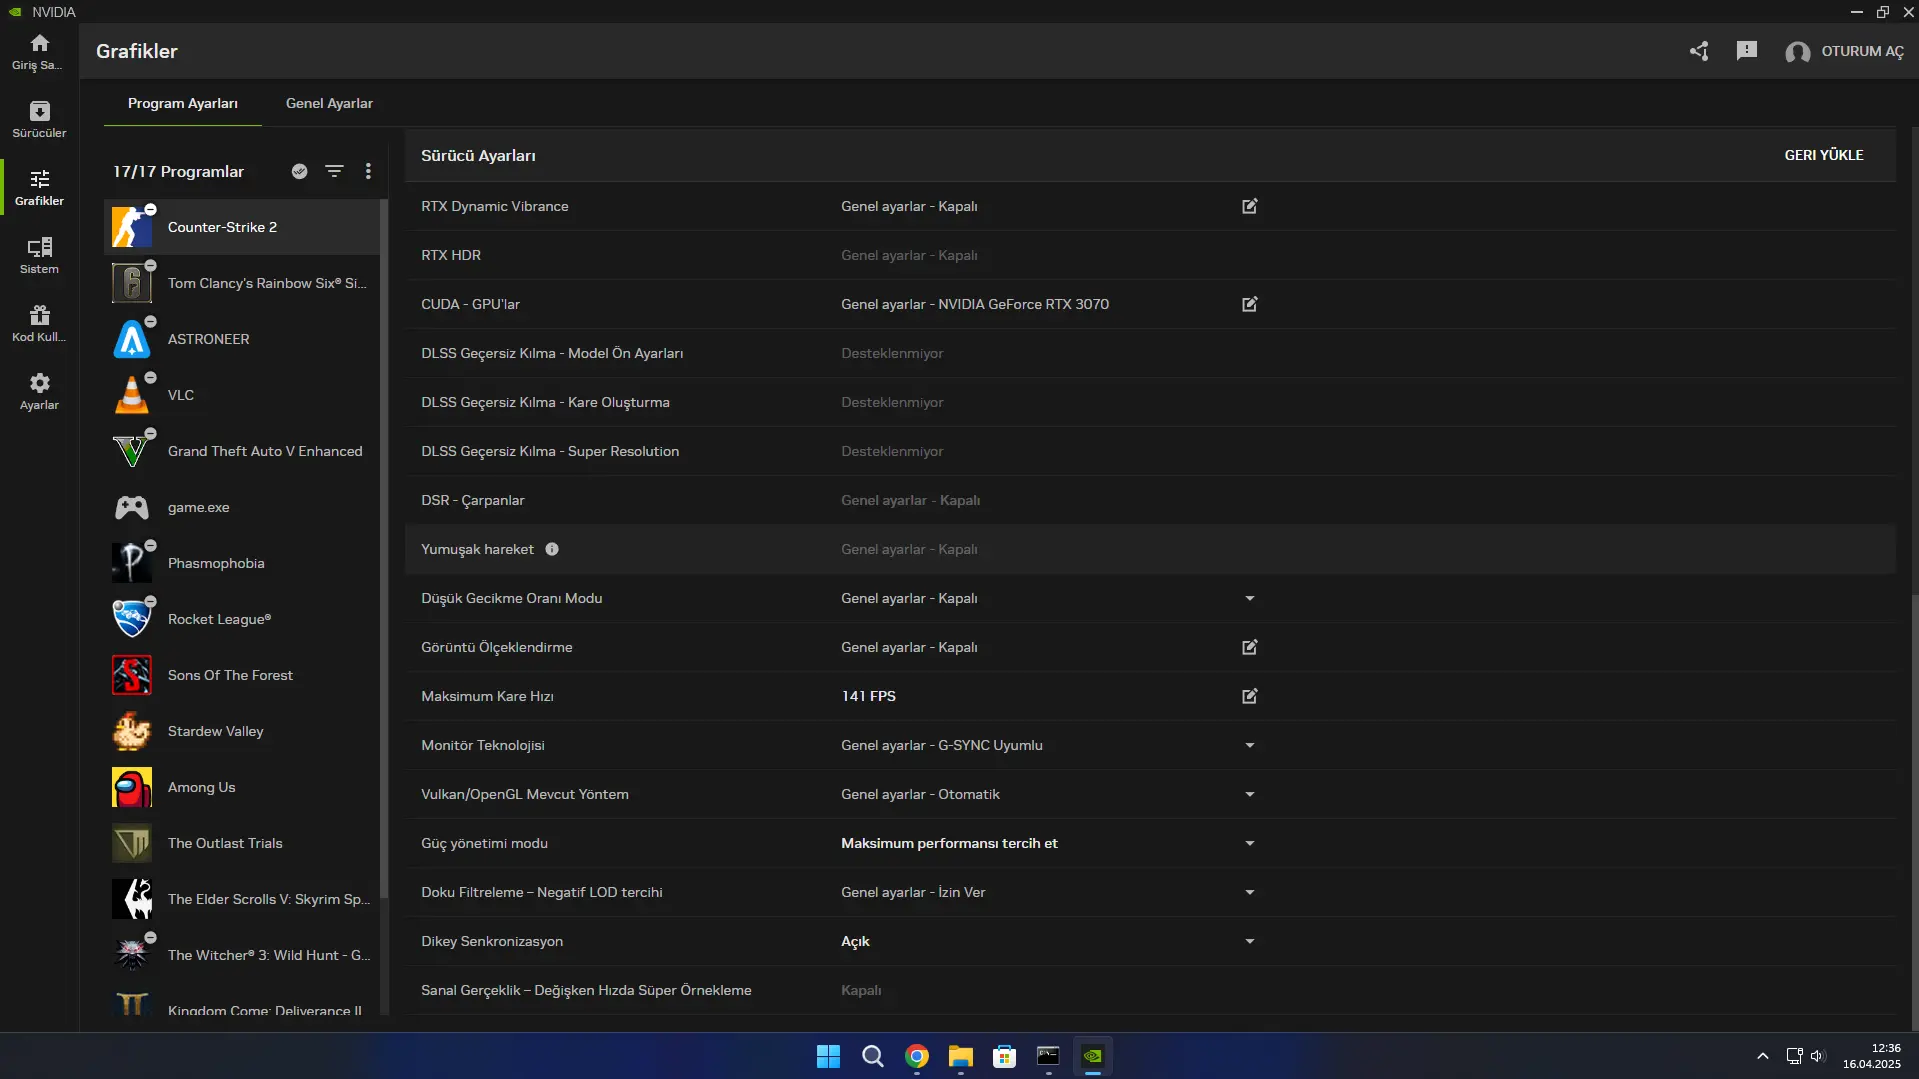Image resolution: width=1919 pixels, height=1079 pixels.
Task: Select the Phasmophobia game icon
Action: 132,563
